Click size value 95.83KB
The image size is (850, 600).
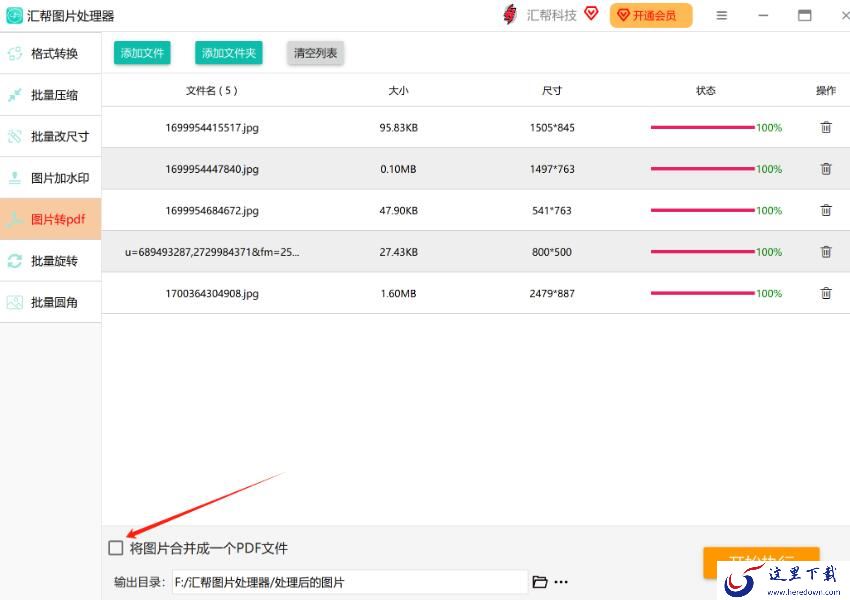398,128
